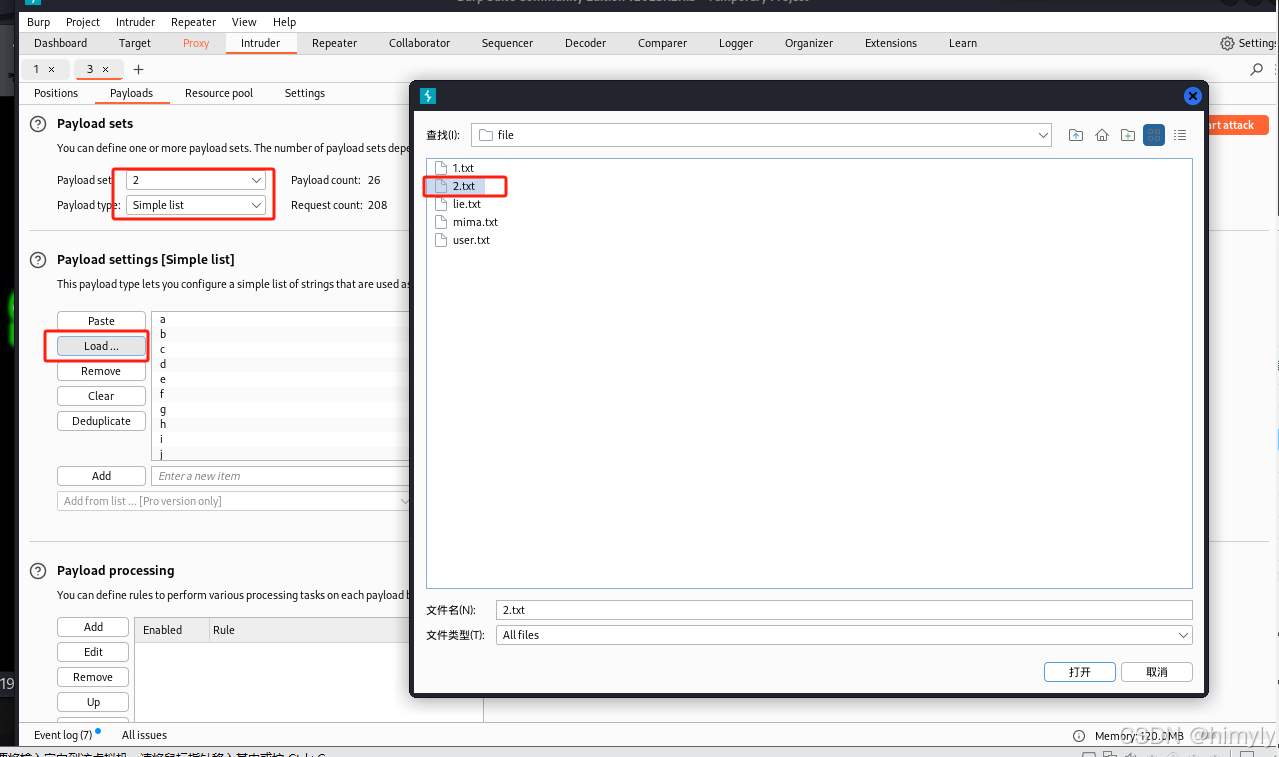Open the Burp menu
The image size is (1279, 757).
(38, 22)
